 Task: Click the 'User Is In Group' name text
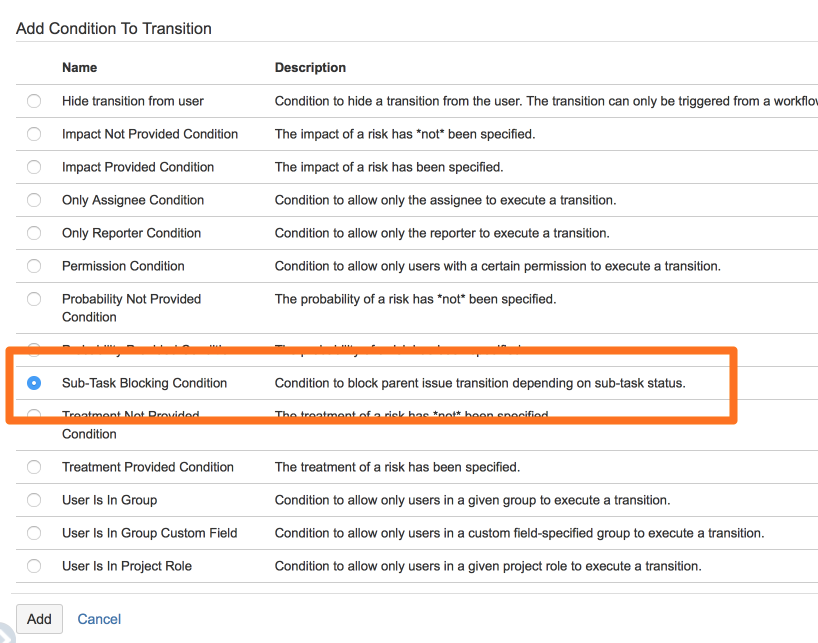(x=110, y=500)
